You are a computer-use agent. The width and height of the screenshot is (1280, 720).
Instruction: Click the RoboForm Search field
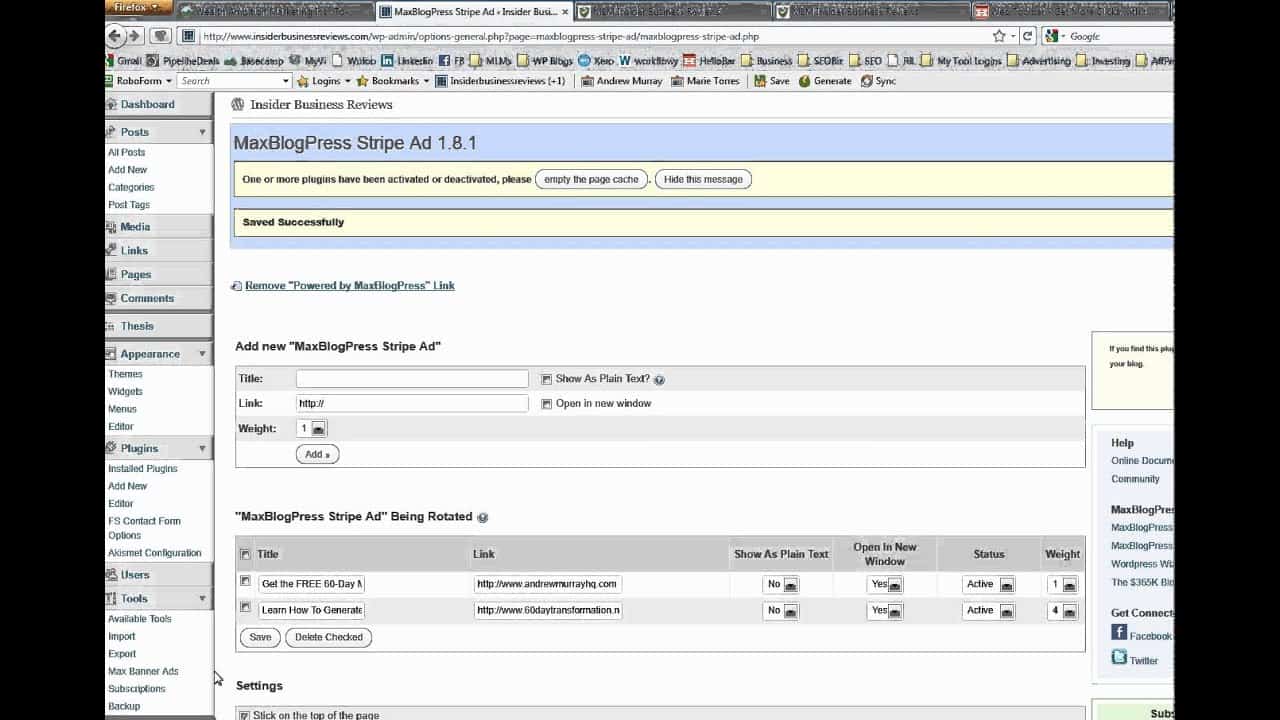click(235, 81)
